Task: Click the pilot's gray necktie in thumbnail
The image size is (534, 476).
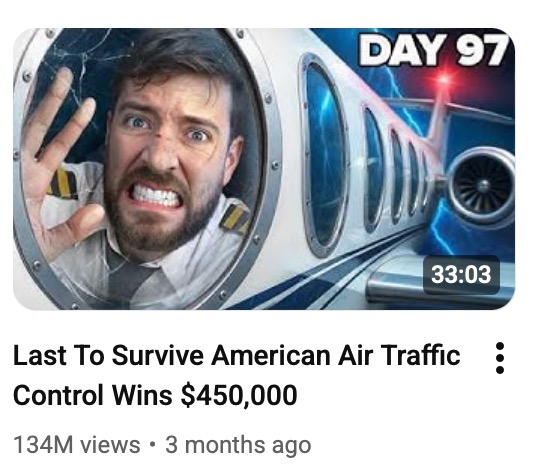Action: coord(123,276)
